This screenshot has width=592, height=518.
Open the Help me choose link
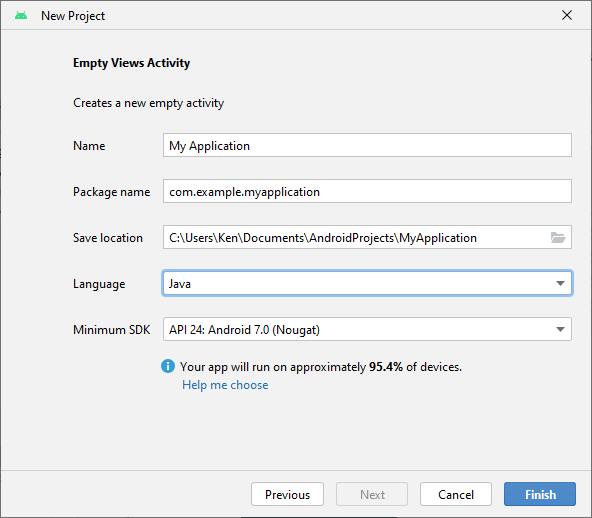pyautogui.click(x=225, y=385)
